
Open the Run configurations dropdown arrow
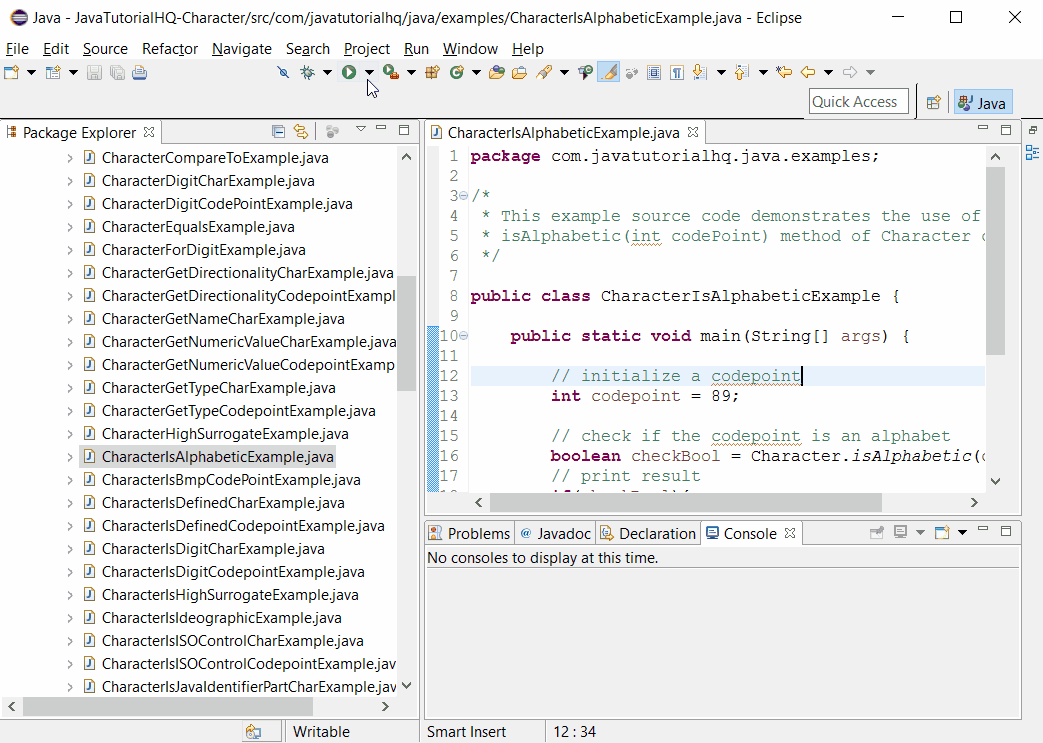pyautogui.click(x=369, y=73)
